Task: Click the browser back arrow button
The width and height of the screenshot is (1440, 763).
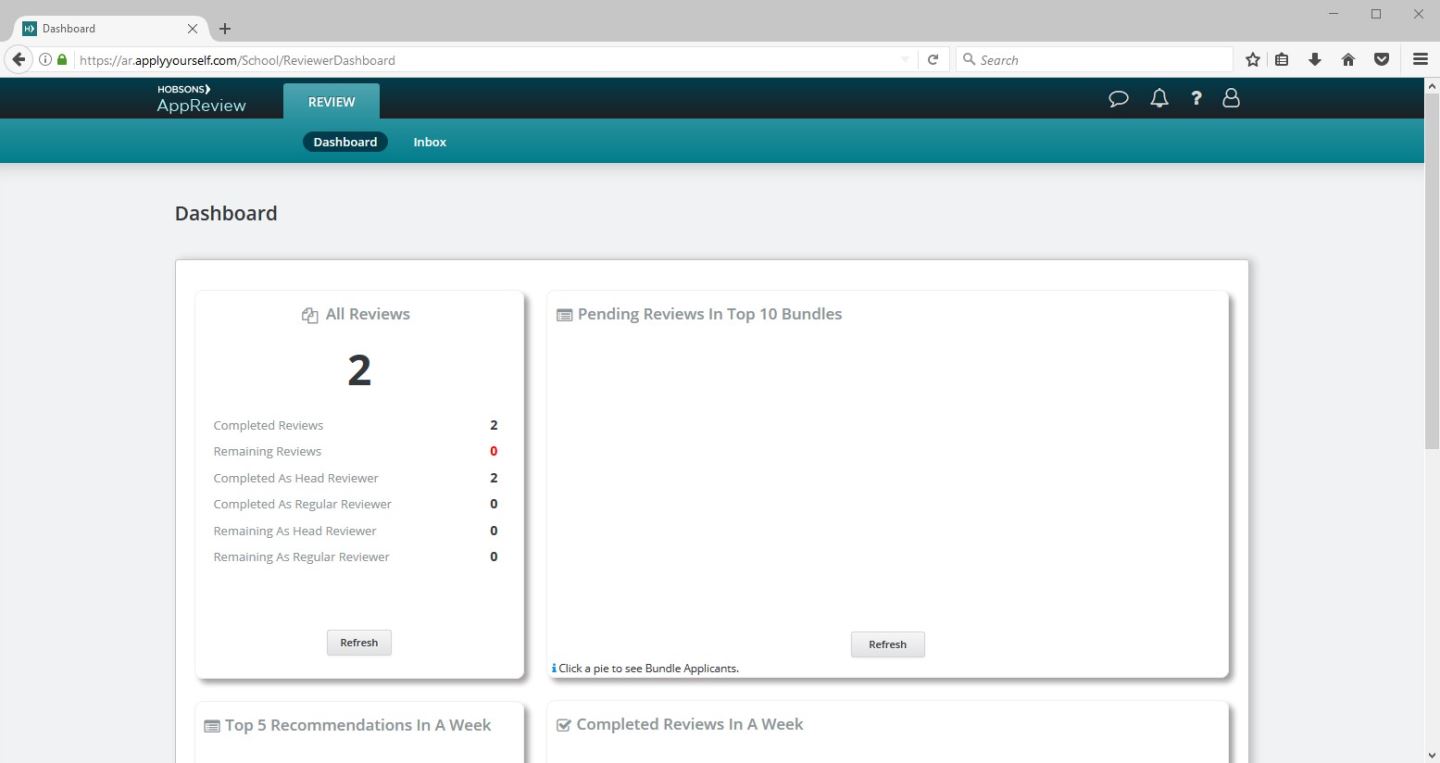Action: pyautogui.click(x=19, y=60)
